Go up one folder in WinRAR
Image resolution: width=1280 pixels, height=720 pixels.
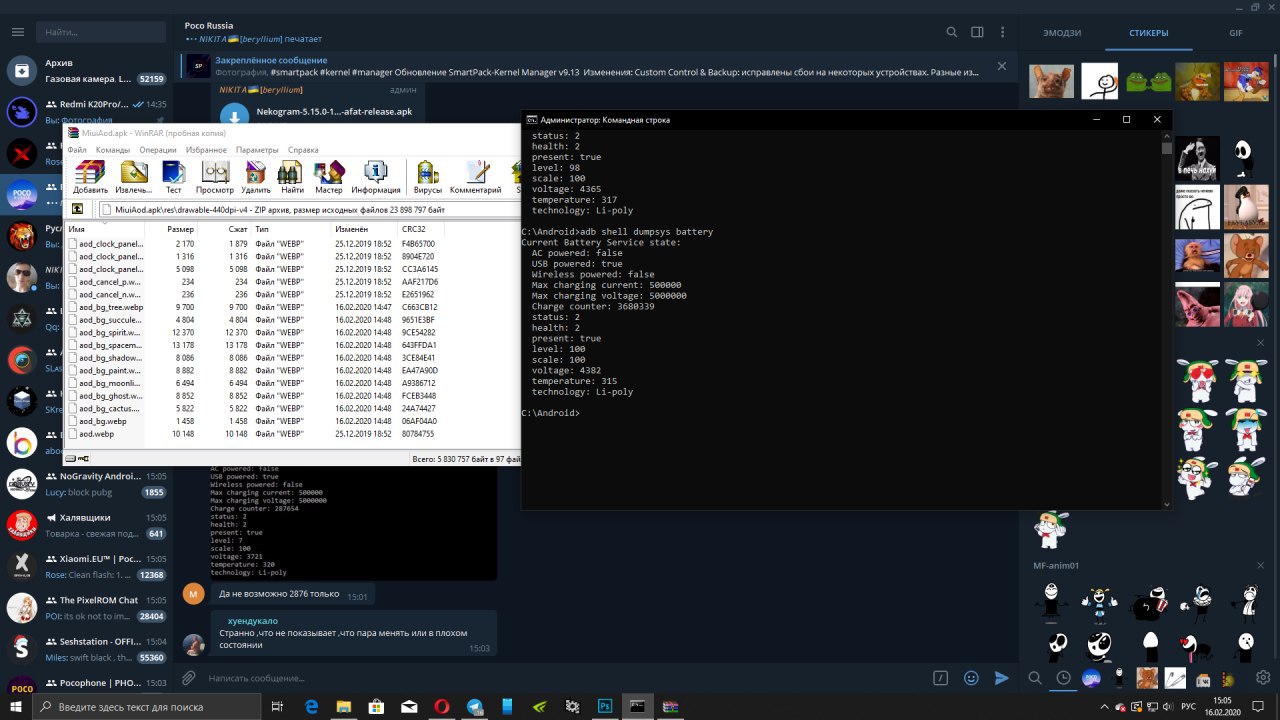click(77, 209)
